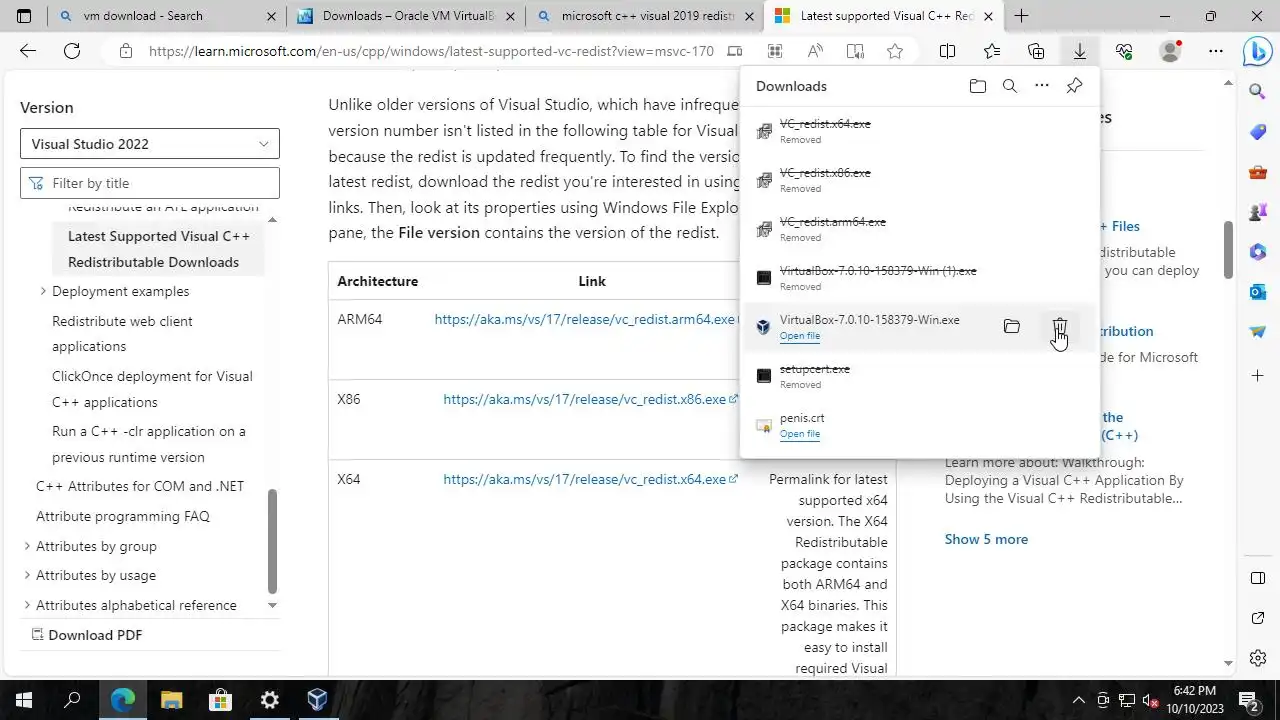Open sidebar tools briefcase icon
The width and height of the screenshot is (1280, 720).
pyautogui.click(x=1258, y=172)
